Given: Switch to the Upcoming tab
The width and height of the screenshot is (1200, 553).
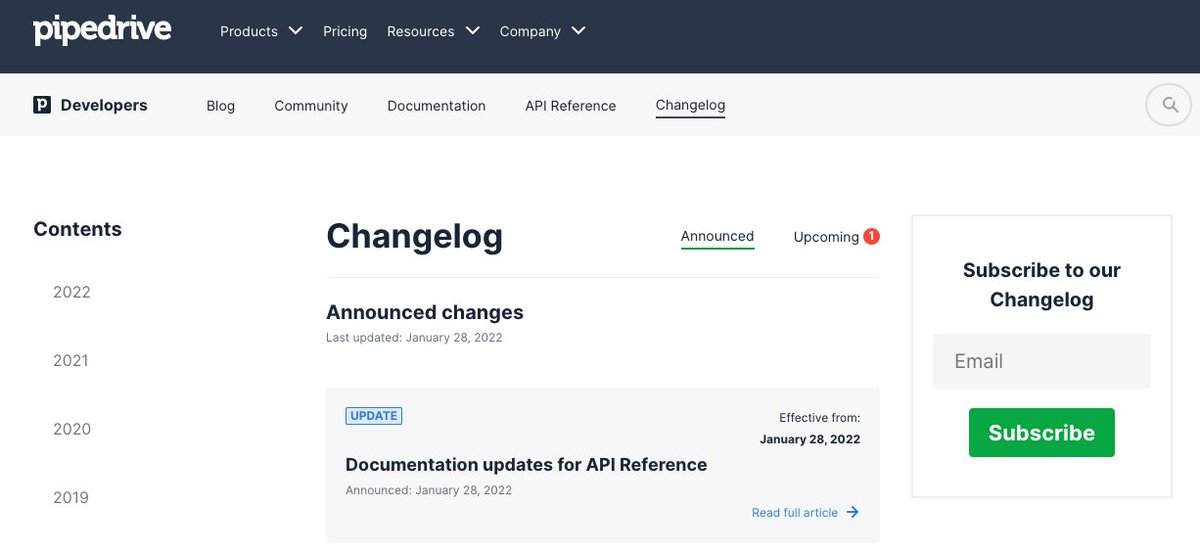Looking at the screenshot, I should pyautogui.click(x=826, y=237).
